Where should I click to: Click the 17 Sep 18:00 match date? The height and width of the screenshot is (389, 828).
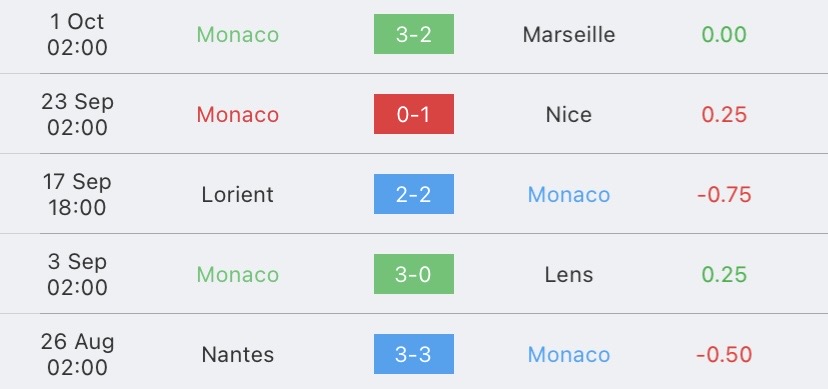(77, 194)
